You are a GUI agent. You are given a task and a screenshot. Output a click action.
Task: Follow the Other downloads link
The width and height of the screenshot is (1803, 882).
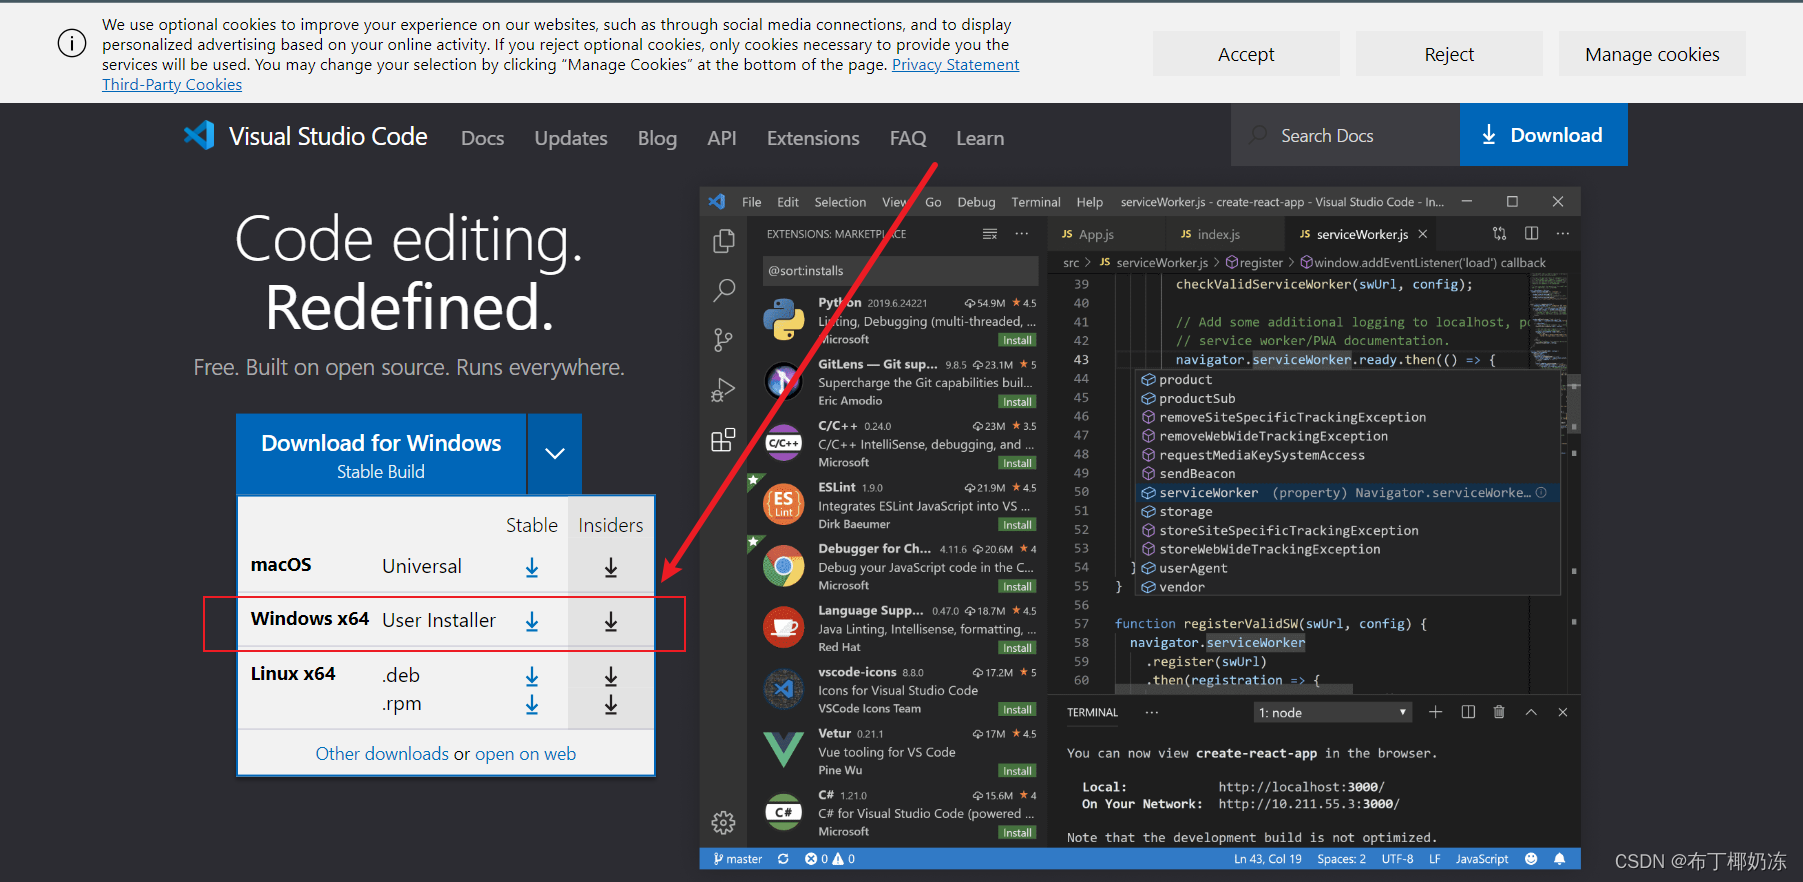tap(382, 754)
